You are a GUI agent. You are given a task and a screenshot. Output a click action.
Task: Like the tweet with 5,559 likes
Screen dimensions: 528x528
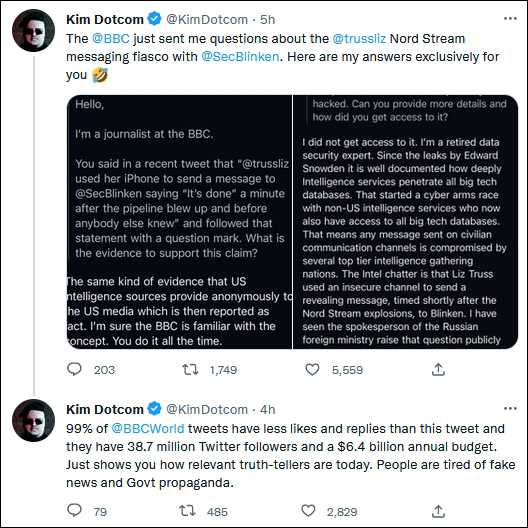point(312,369)
